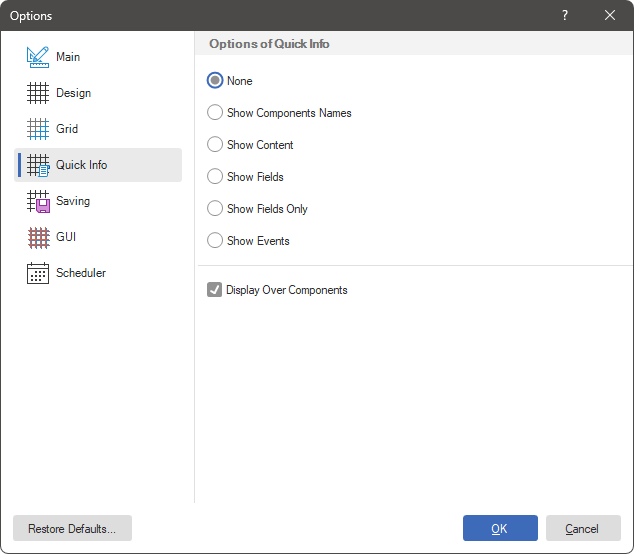This screenshot has width=634, height=554.
Task: Confirm settings with the OK button
Action: (x=500, y=528)
